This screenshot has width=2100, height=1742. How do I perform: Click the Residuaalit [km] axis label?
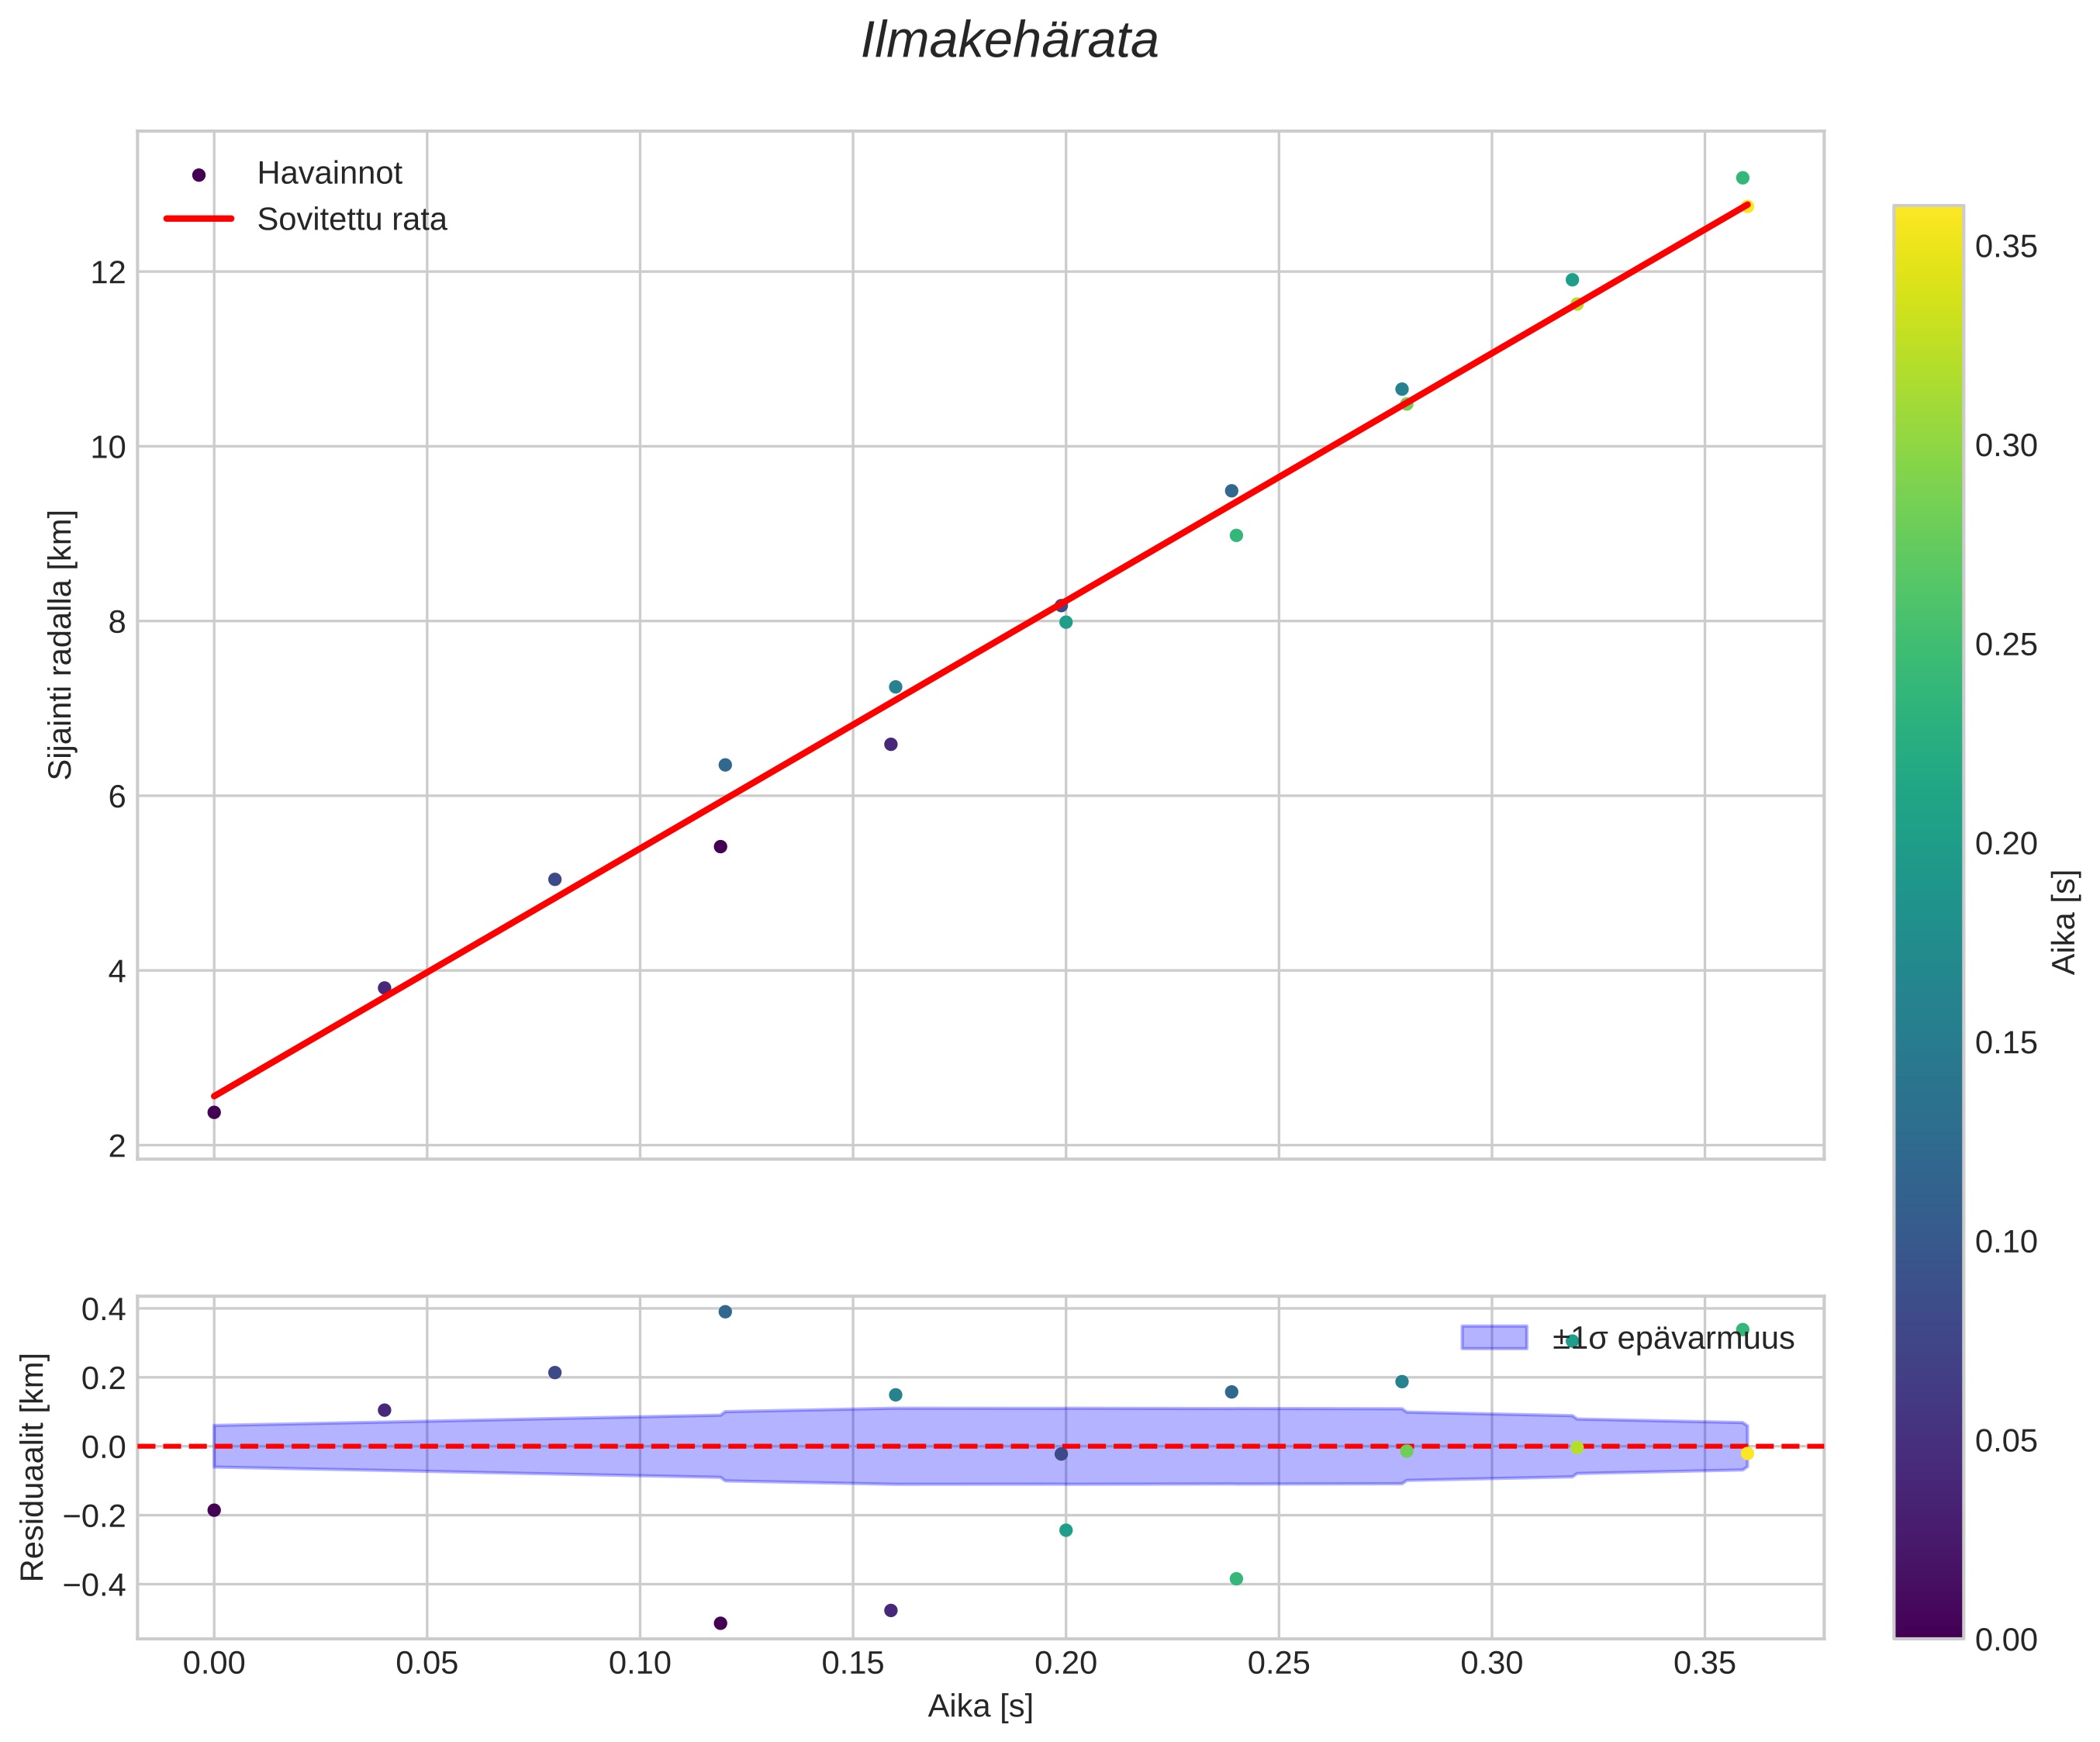[33, 1467]
